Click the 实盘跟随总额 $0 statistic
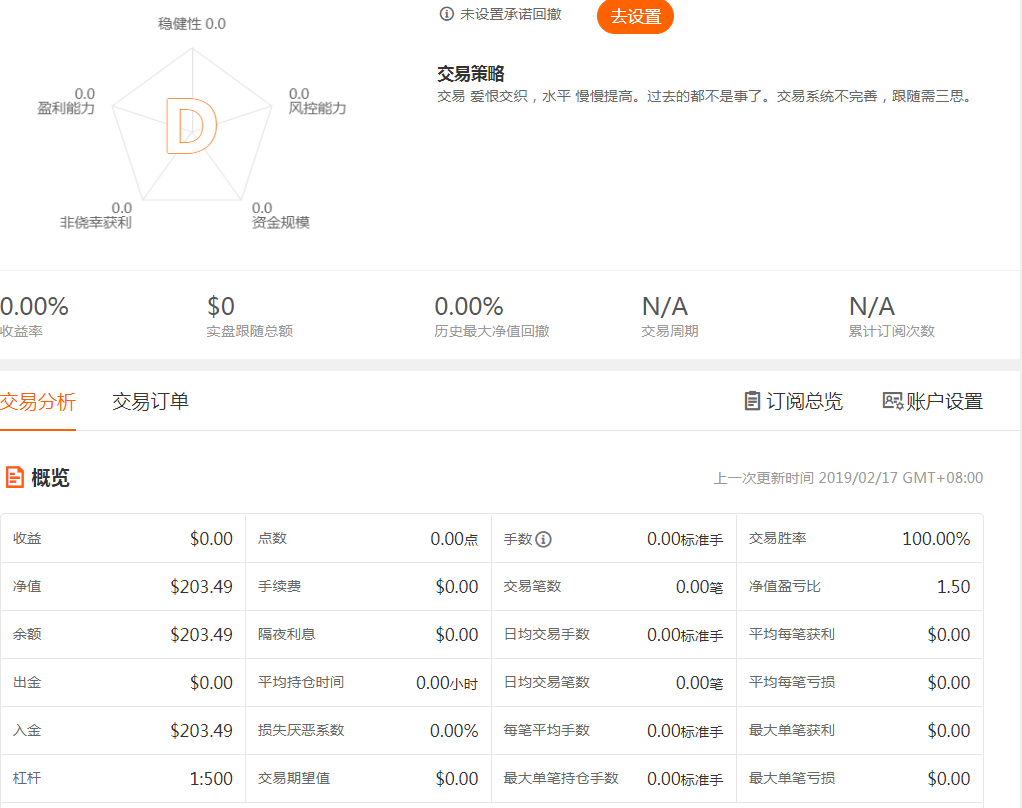The image size is (1022, 808). [x=249, y=317]
